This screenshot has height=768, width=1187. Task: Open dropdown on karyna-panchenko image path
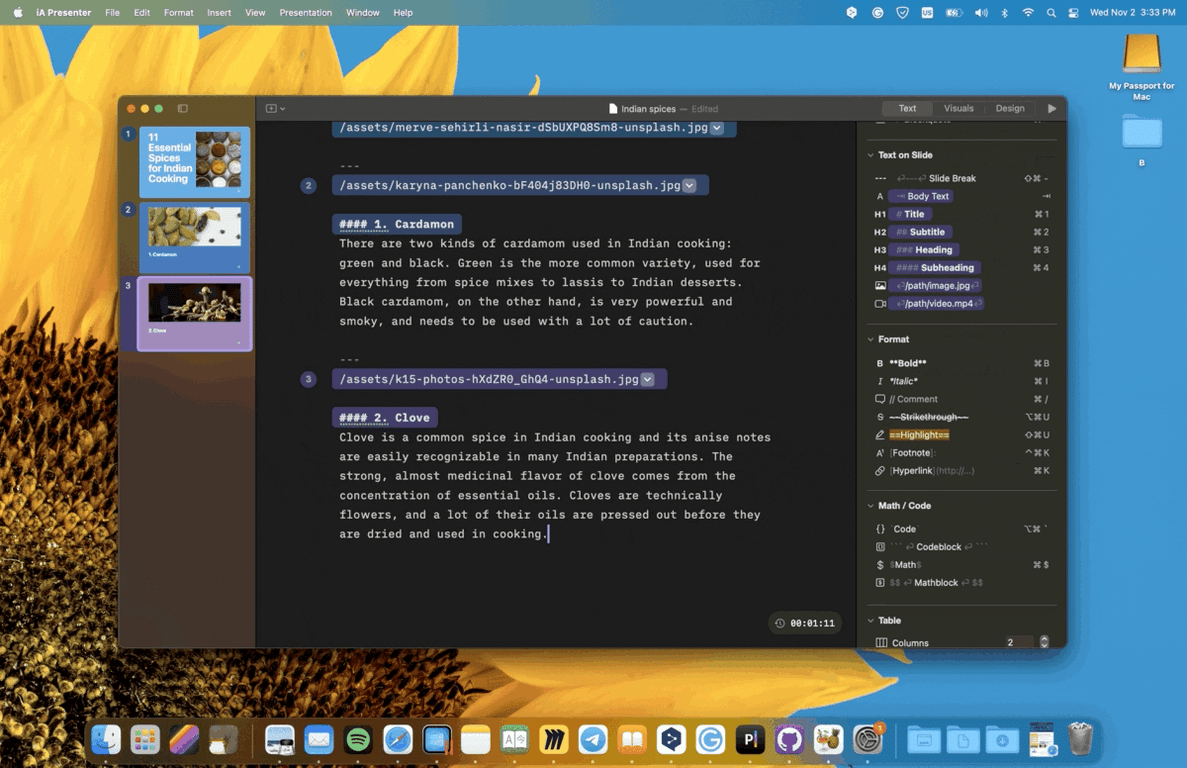tap(690, 185)
